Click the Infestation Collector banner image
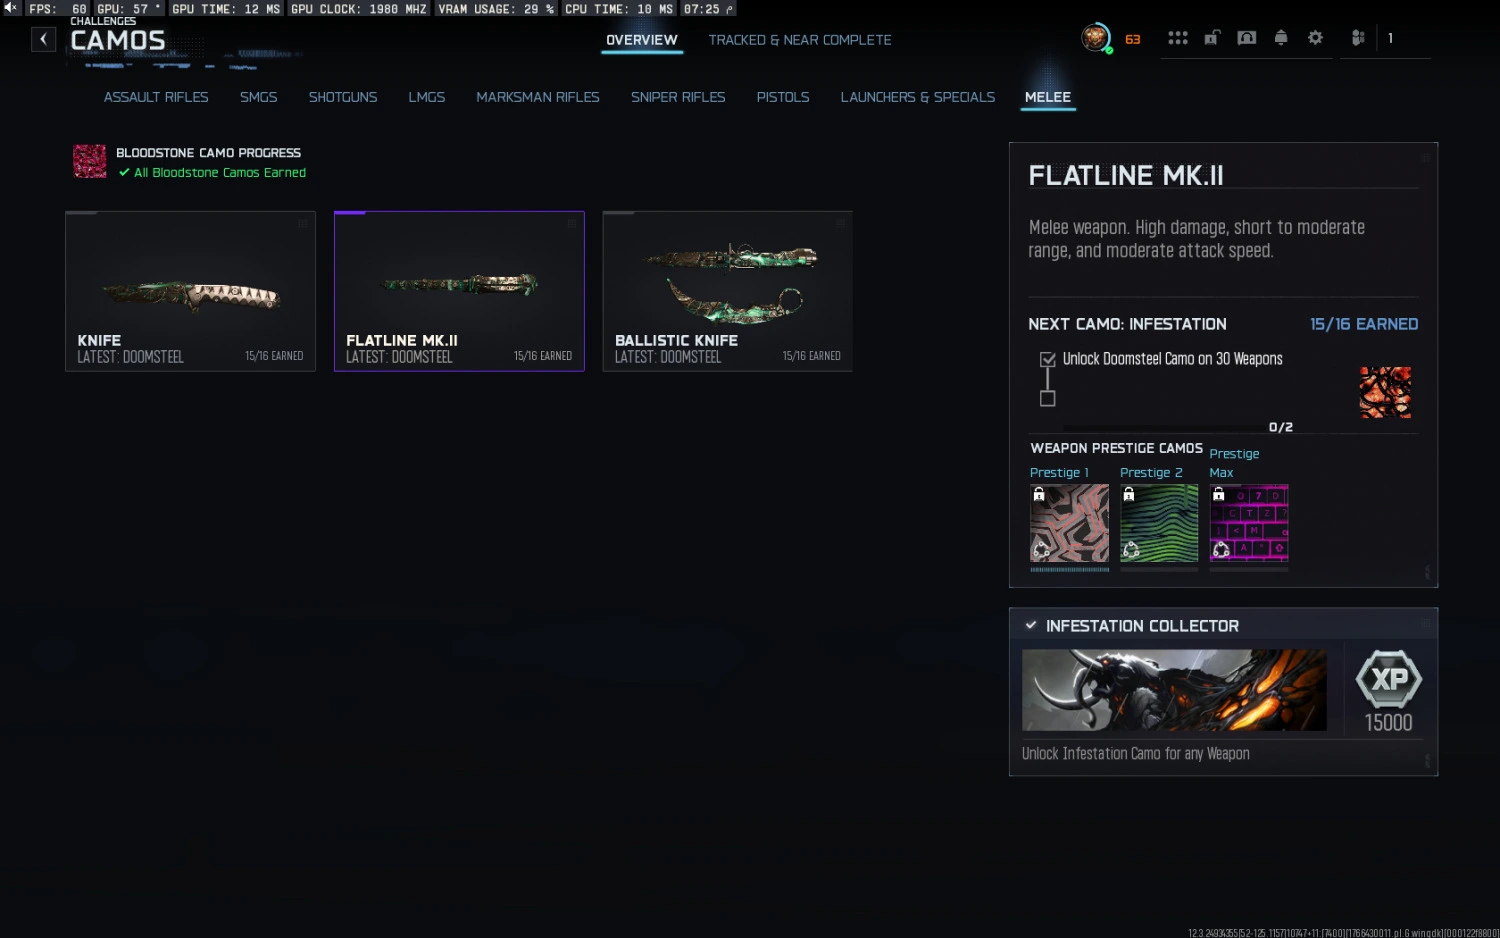1500x938 pixels. [x=1174, y=690]
